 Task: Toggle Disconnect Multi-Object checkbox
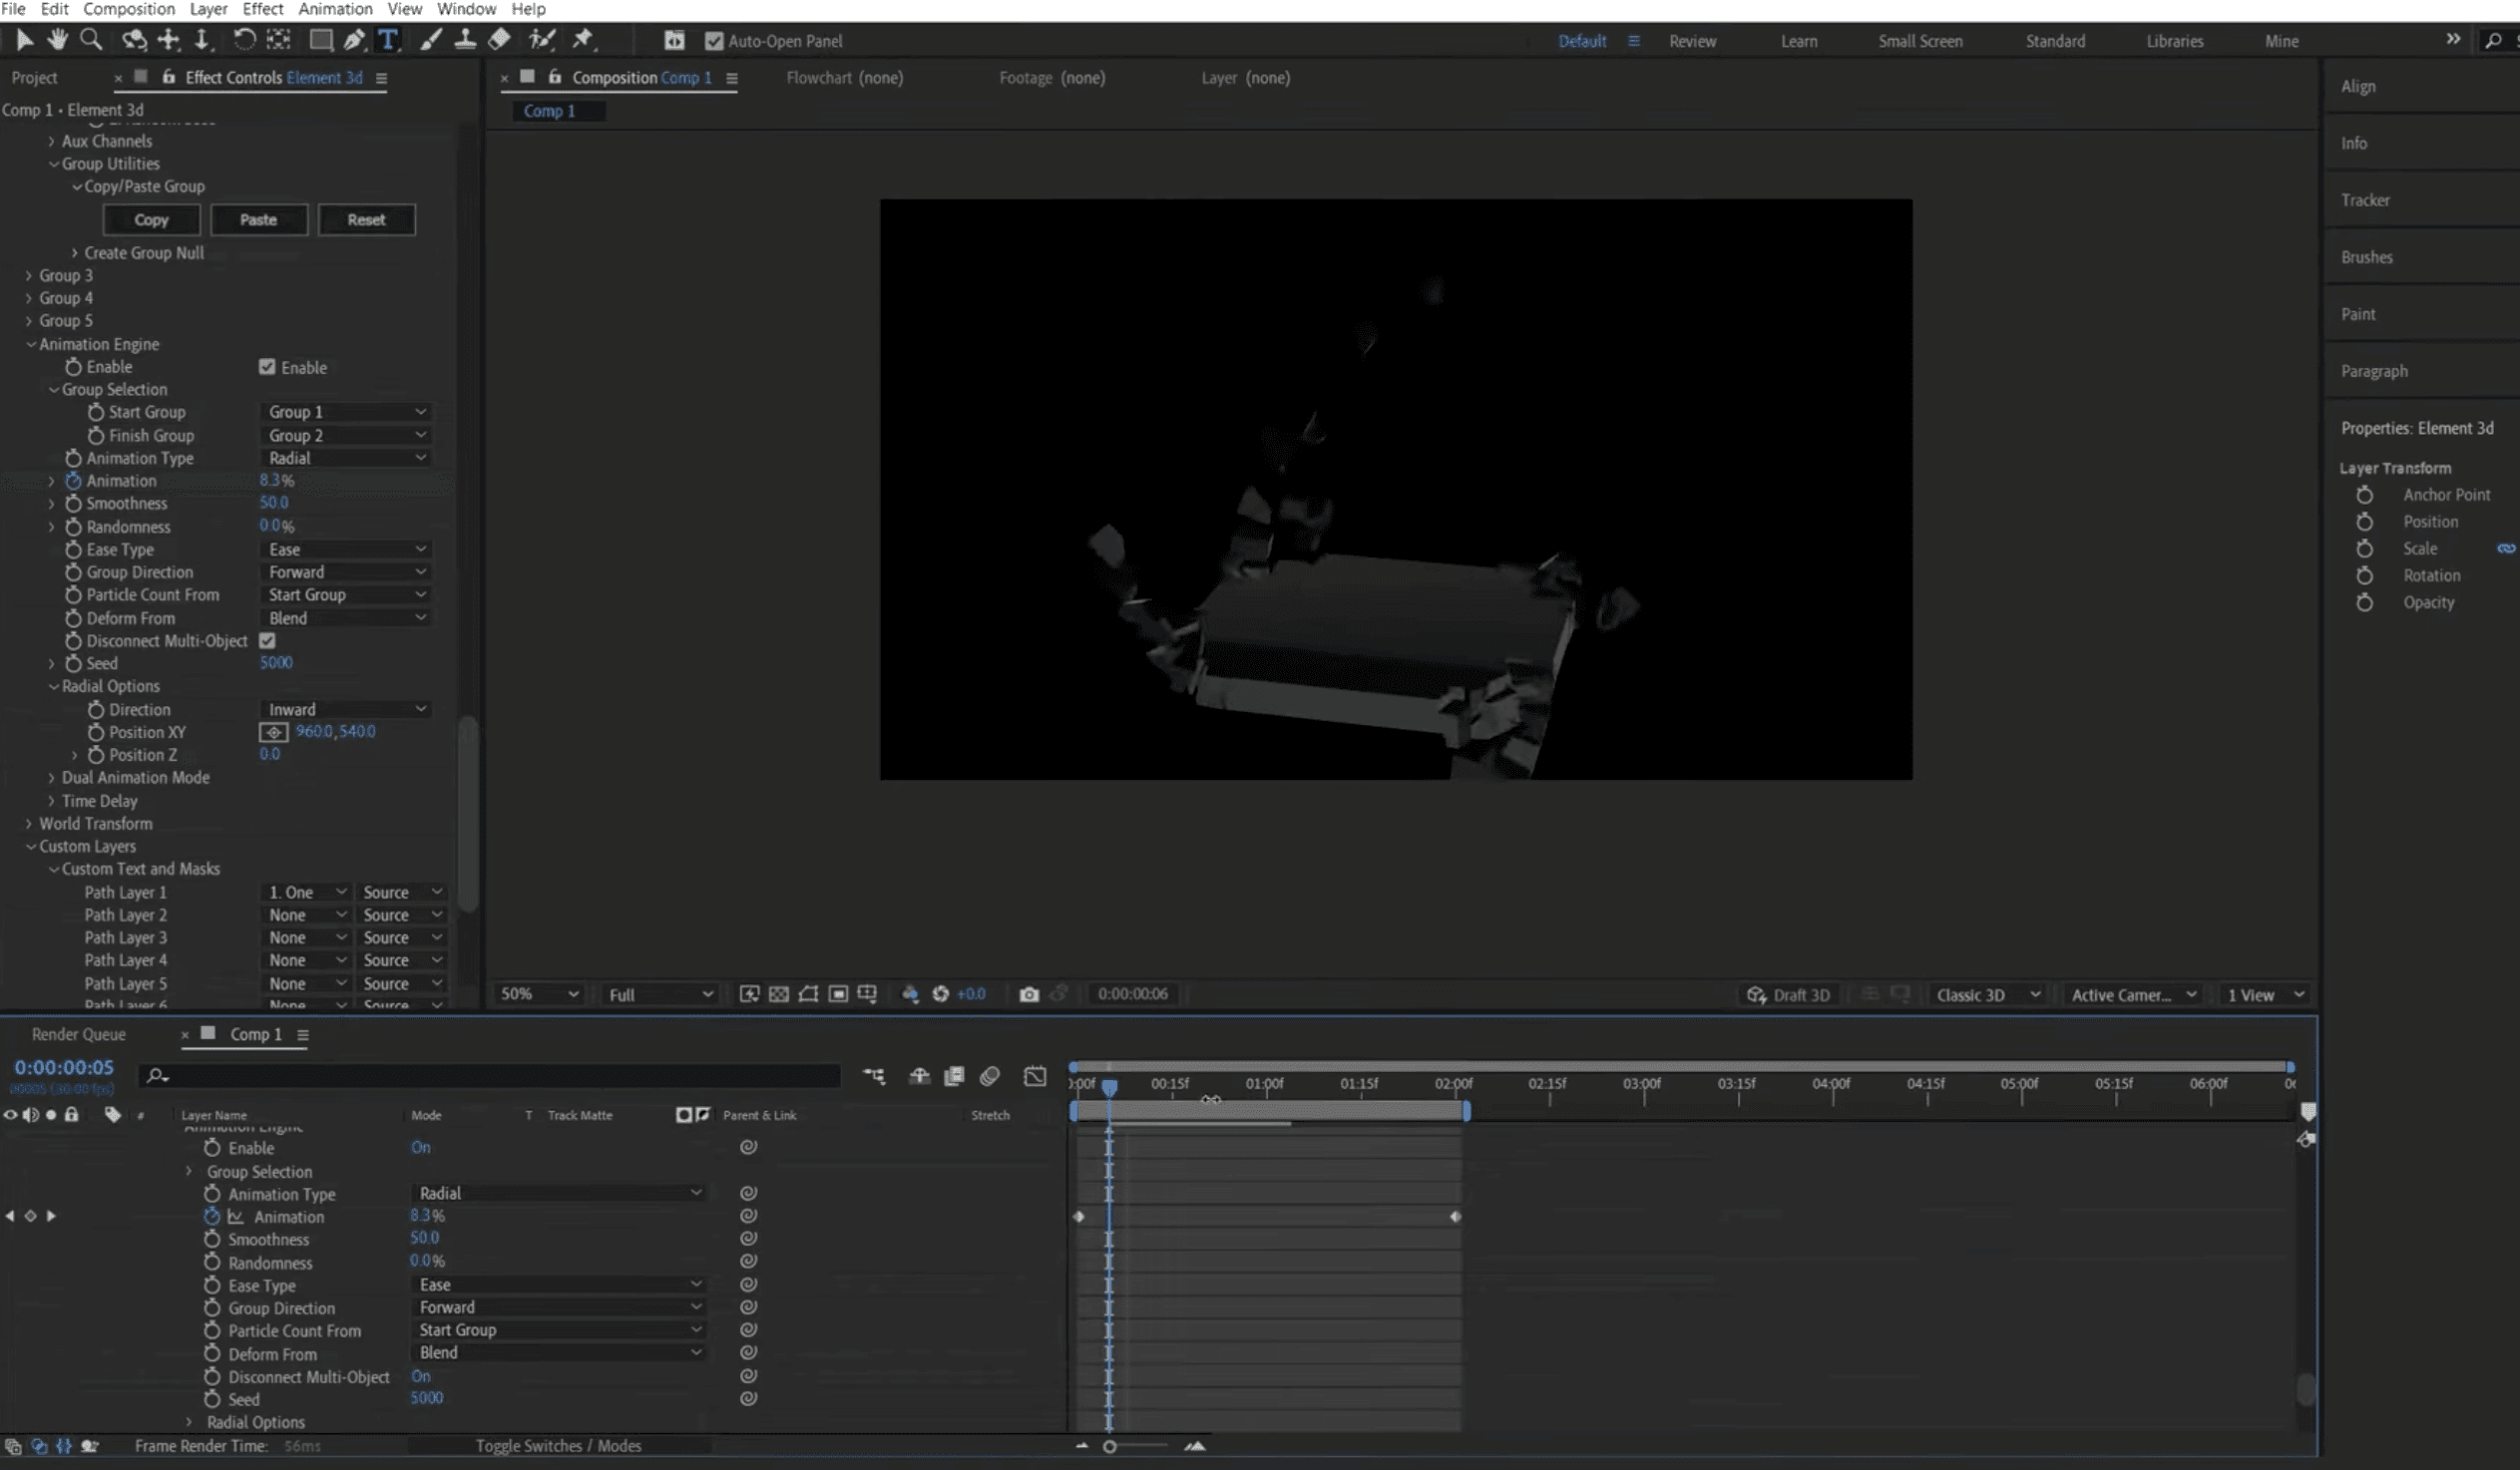pyautogui.click(x=267, y=641)
